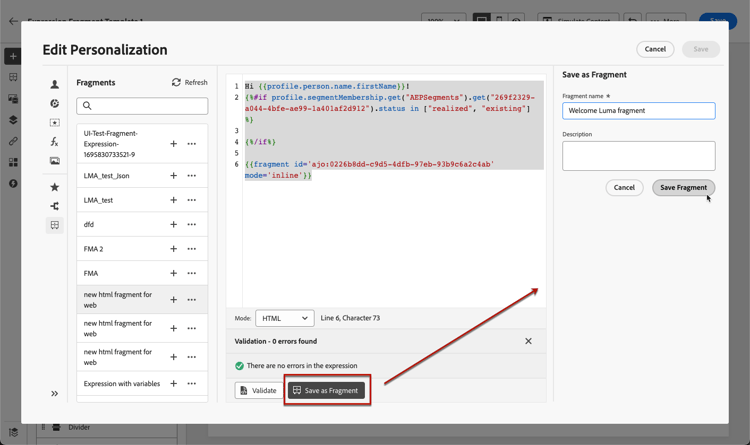The image size is (750, 445).
Task: Click the Fragment name input field
Action: coord(639,111)
